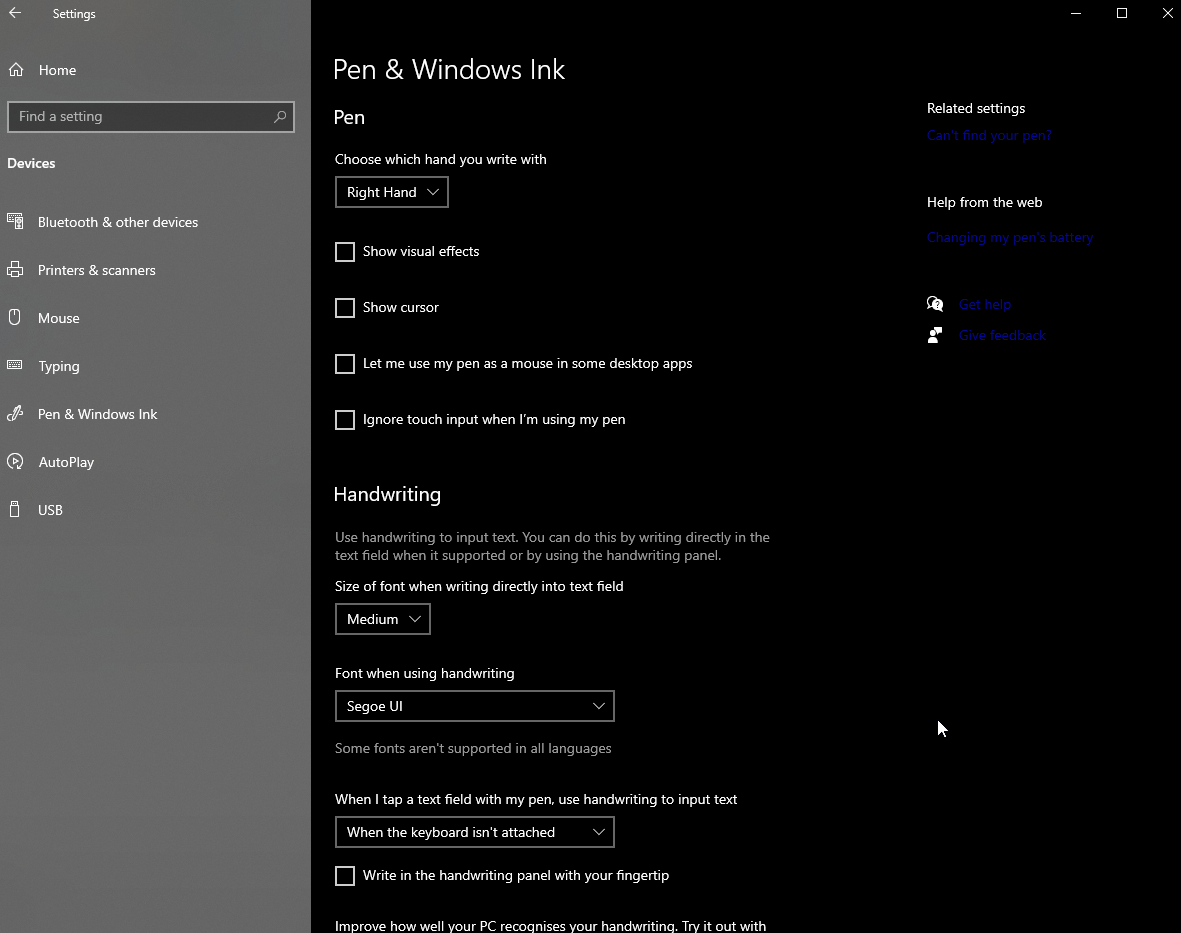Check Ignore touch input when using pen
This screenshot has height=933, width=1181.
[x=345, y=420]
